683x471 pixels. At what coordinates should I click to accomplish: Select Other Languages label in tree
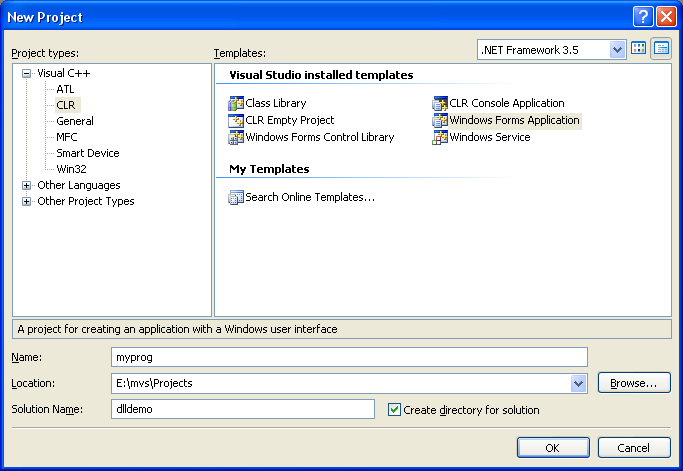pos(79,185)
